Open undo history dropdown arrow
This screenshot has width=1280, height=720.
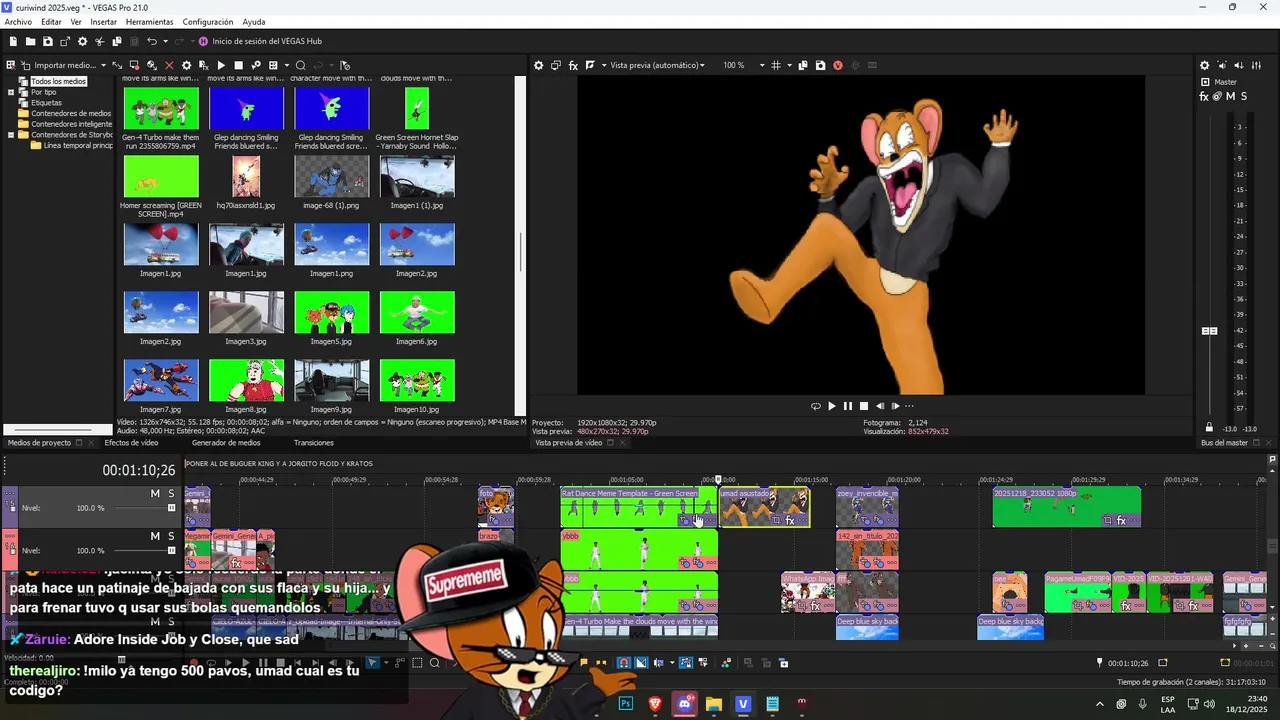[x=165, y=41]
